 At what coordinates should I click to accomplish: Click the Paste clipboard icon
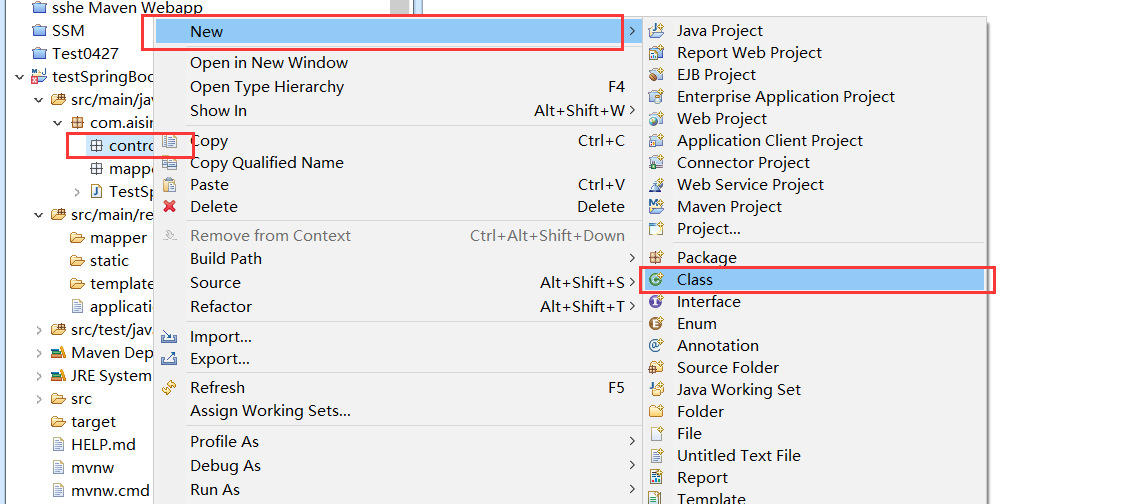pyautogui.click(x=170, y=185)
